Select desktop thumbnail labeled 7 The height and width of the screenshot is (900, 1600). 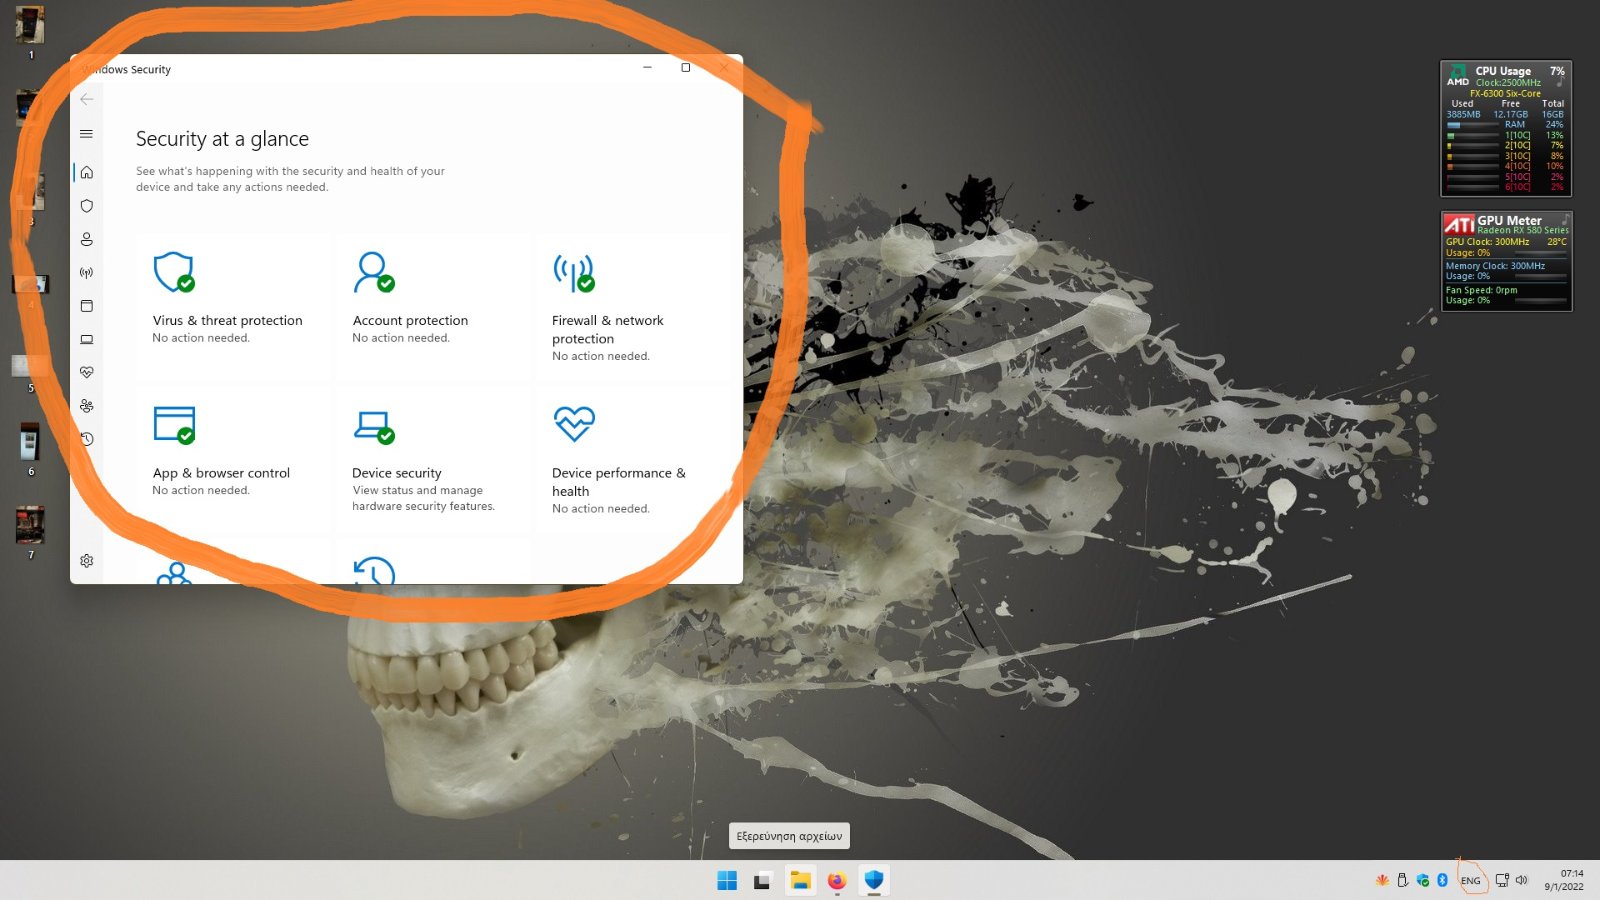pos(30,525)
